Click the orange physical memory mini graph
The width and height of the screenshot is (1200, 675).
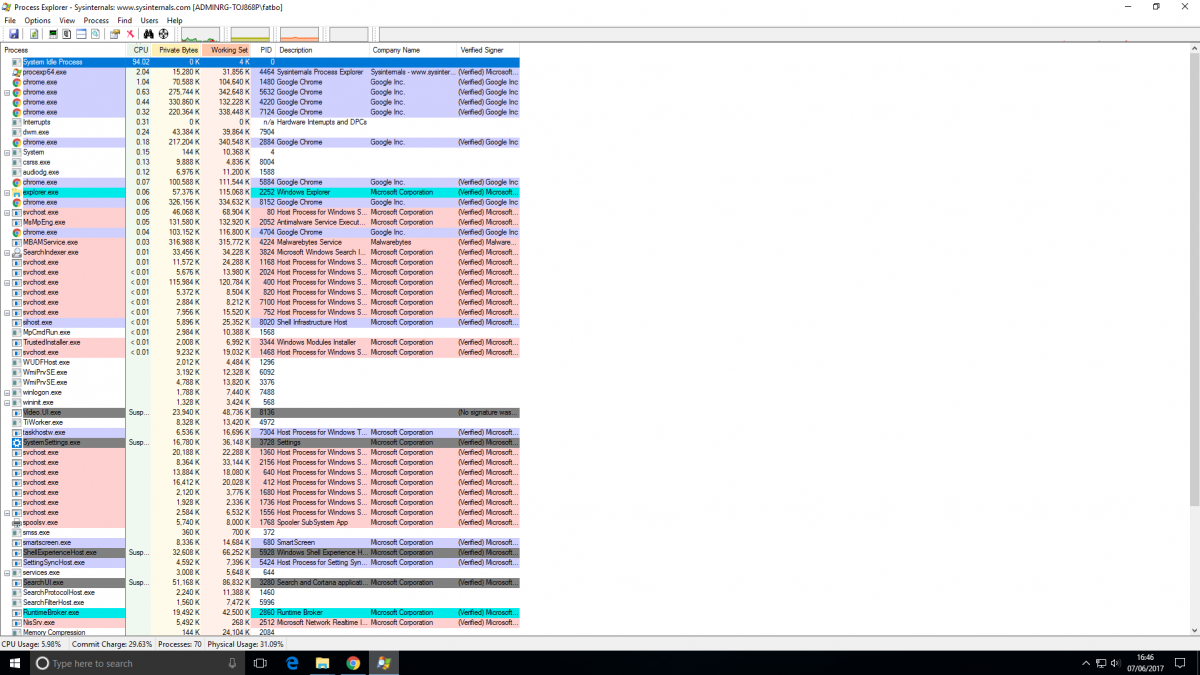click(299, 36)
